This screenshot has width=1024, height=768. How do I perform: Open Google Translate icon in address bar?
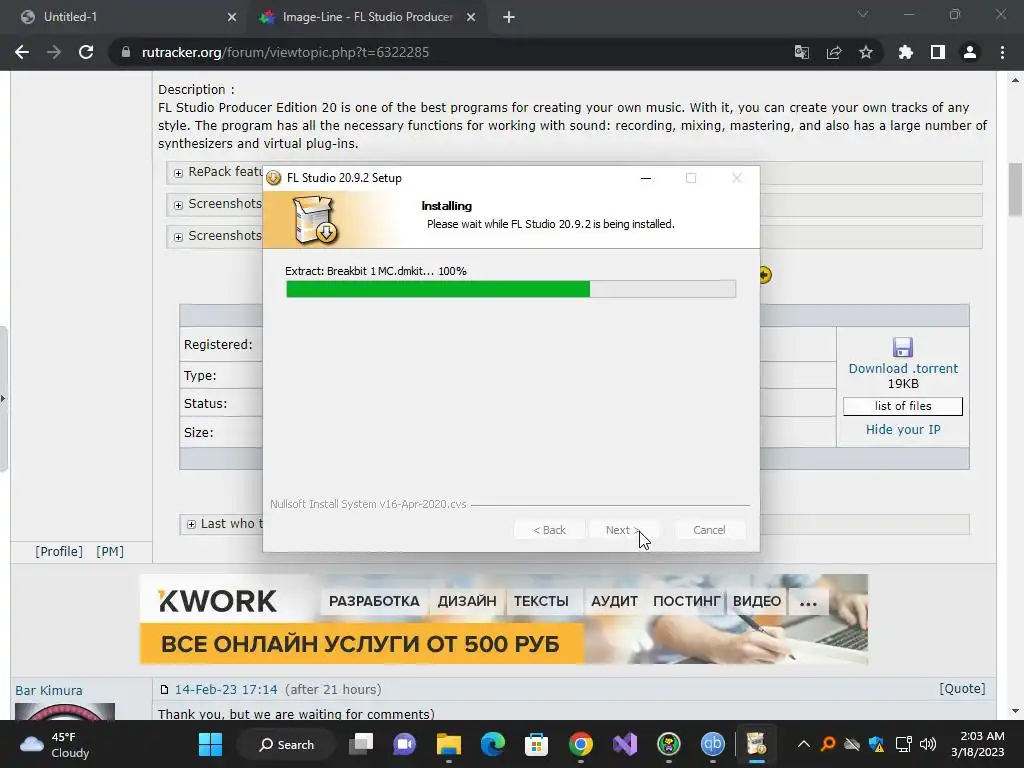[802, 52]
